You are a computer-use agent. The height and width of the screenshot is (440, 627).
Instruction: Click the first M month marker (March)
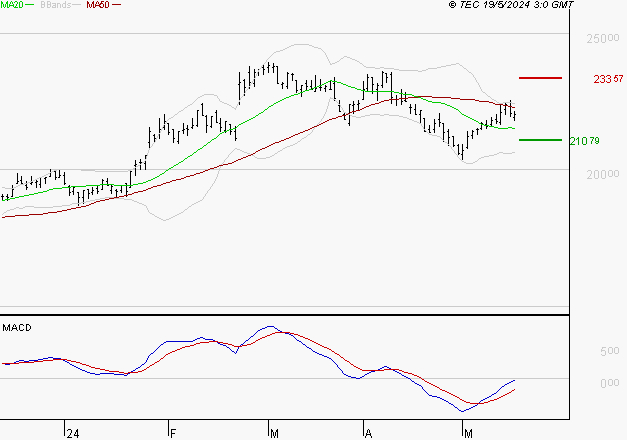click(x=274, y=434)
